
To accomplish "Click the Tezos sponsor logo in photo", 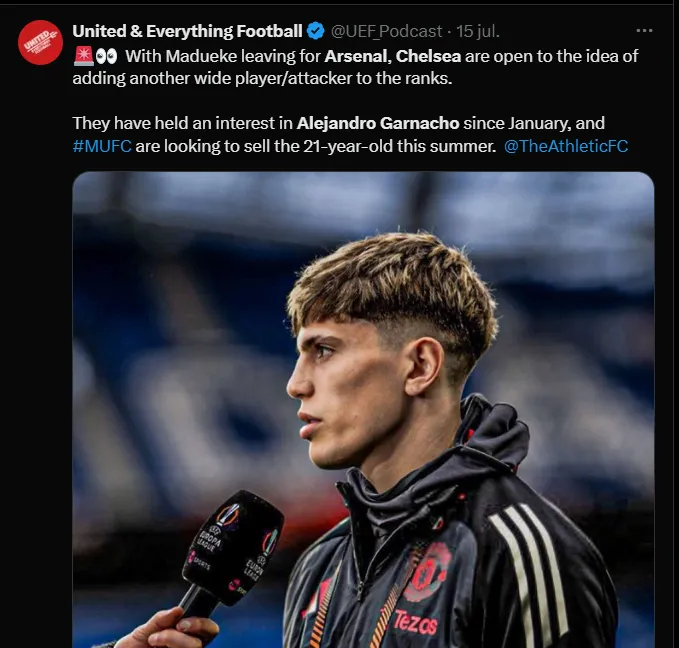I will pyautogui.click(x=415, y=622).
